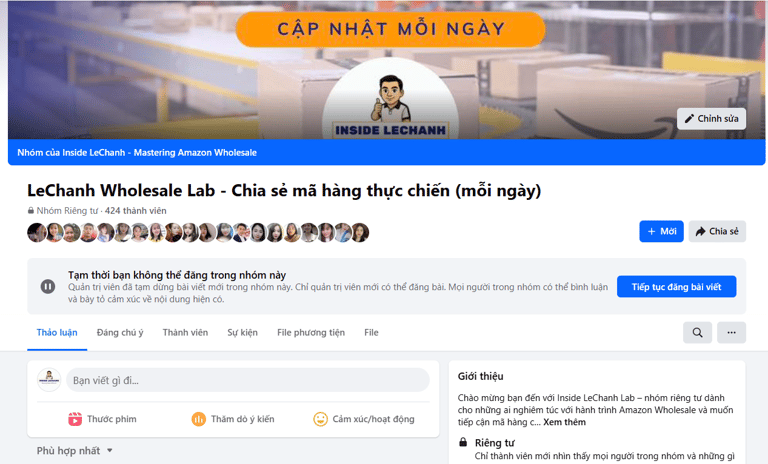This screenshot has width=768, height=464.
Task: Open the File phương tiện tab
Action: (311, 333)
